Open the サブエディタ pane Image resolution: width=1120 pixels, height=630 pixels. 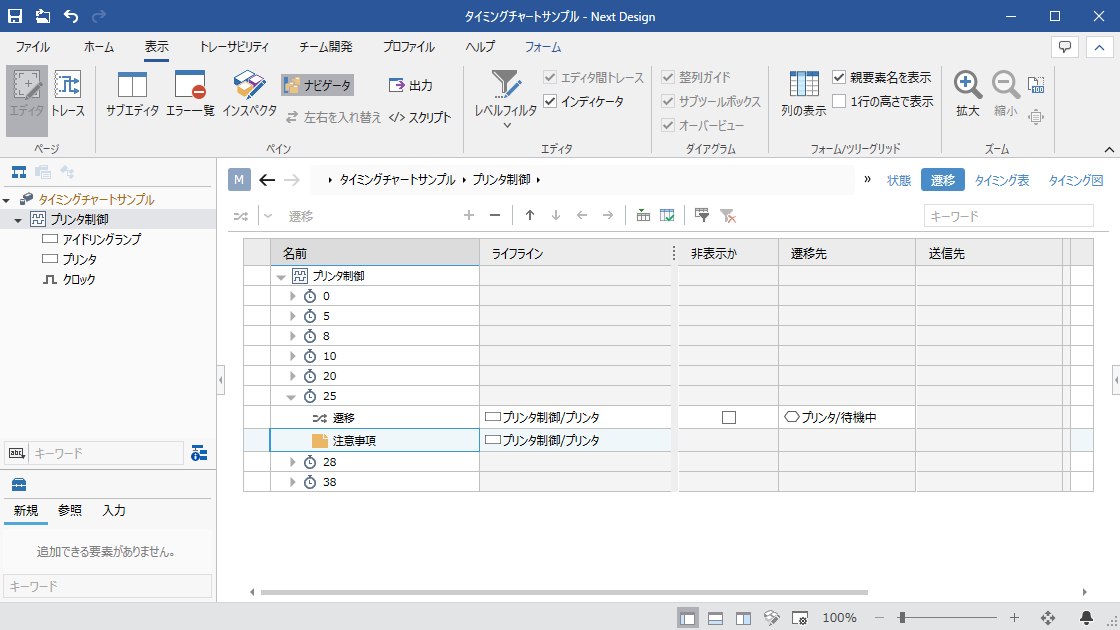pyautogui.click(x=132, y=94)
